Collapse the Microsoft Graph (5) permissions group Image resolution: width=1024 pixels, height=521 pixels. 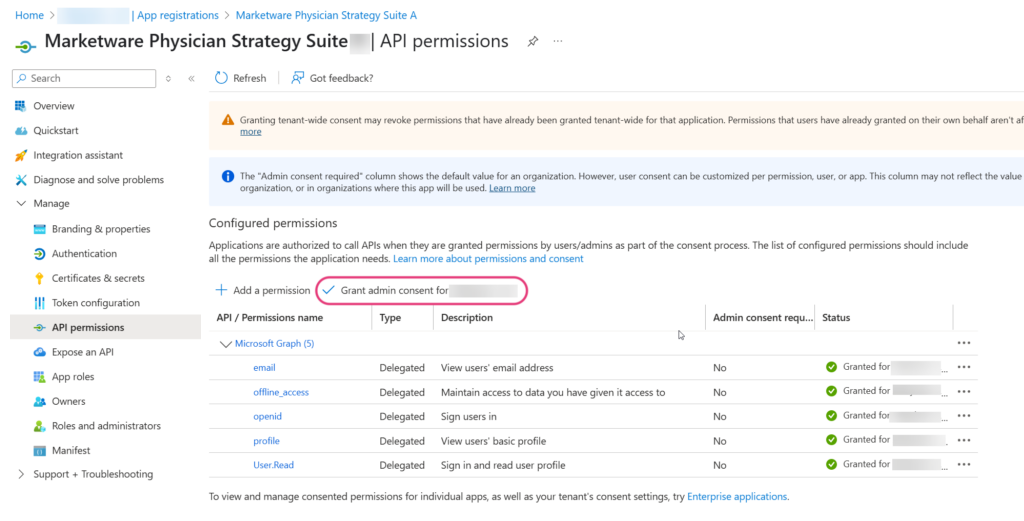coord(227,343)
